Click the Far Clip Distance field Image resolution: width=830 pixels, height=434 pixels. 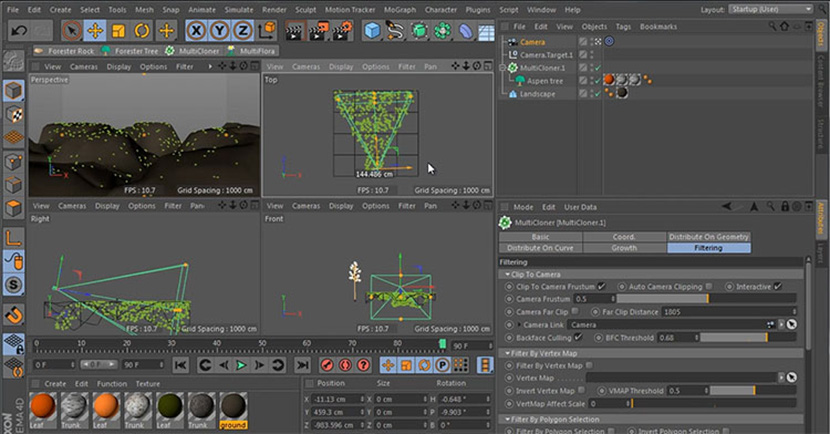729,312
